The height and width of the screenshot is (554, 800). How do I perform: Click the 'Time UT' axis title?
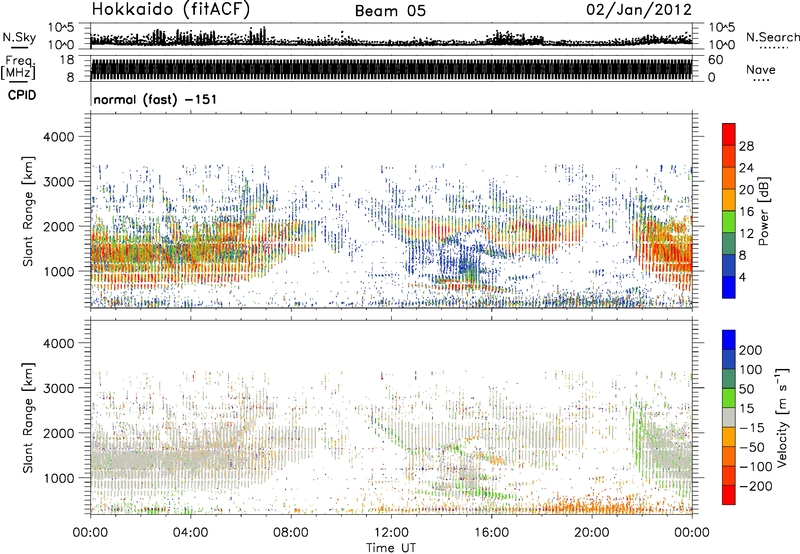tap(391, 548)
